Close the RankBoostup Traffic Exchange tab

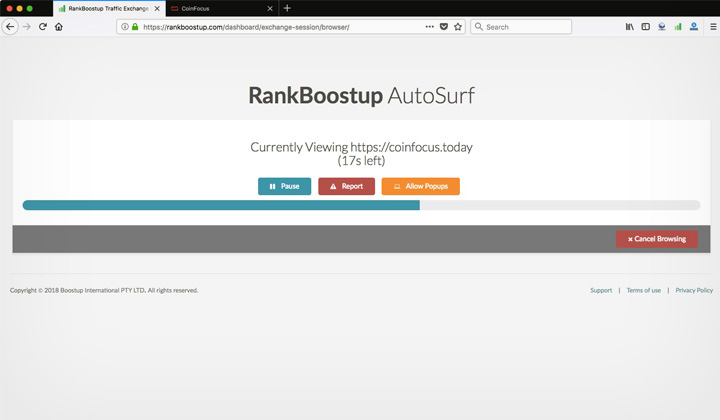click(157, 8)
